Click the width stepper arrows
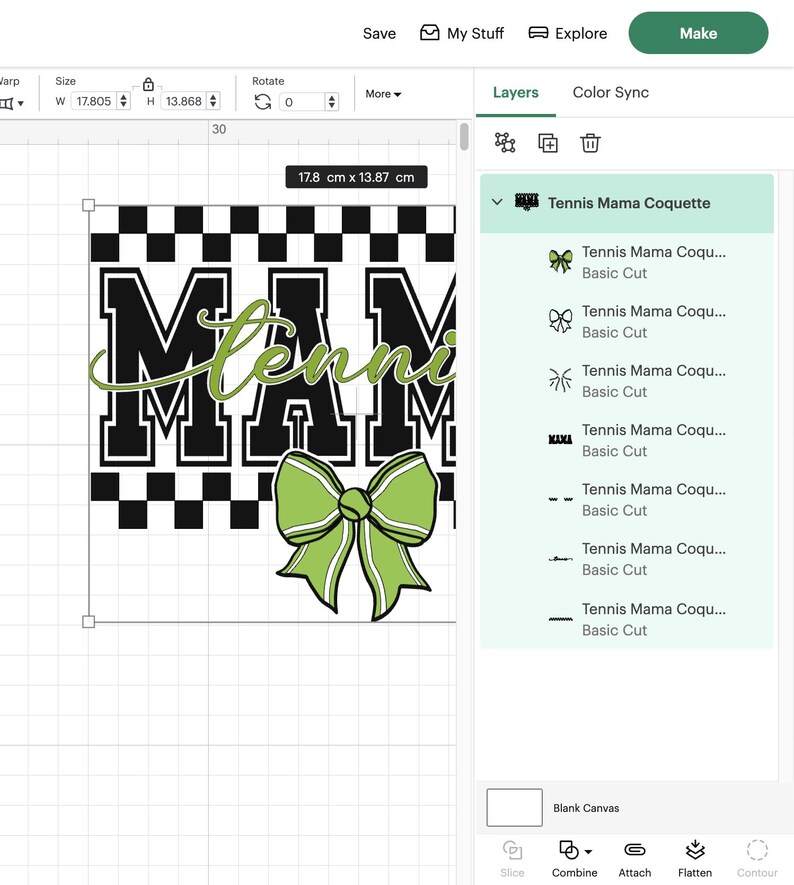The height and width of the screenshot is (885, 794). click(124, 102)
